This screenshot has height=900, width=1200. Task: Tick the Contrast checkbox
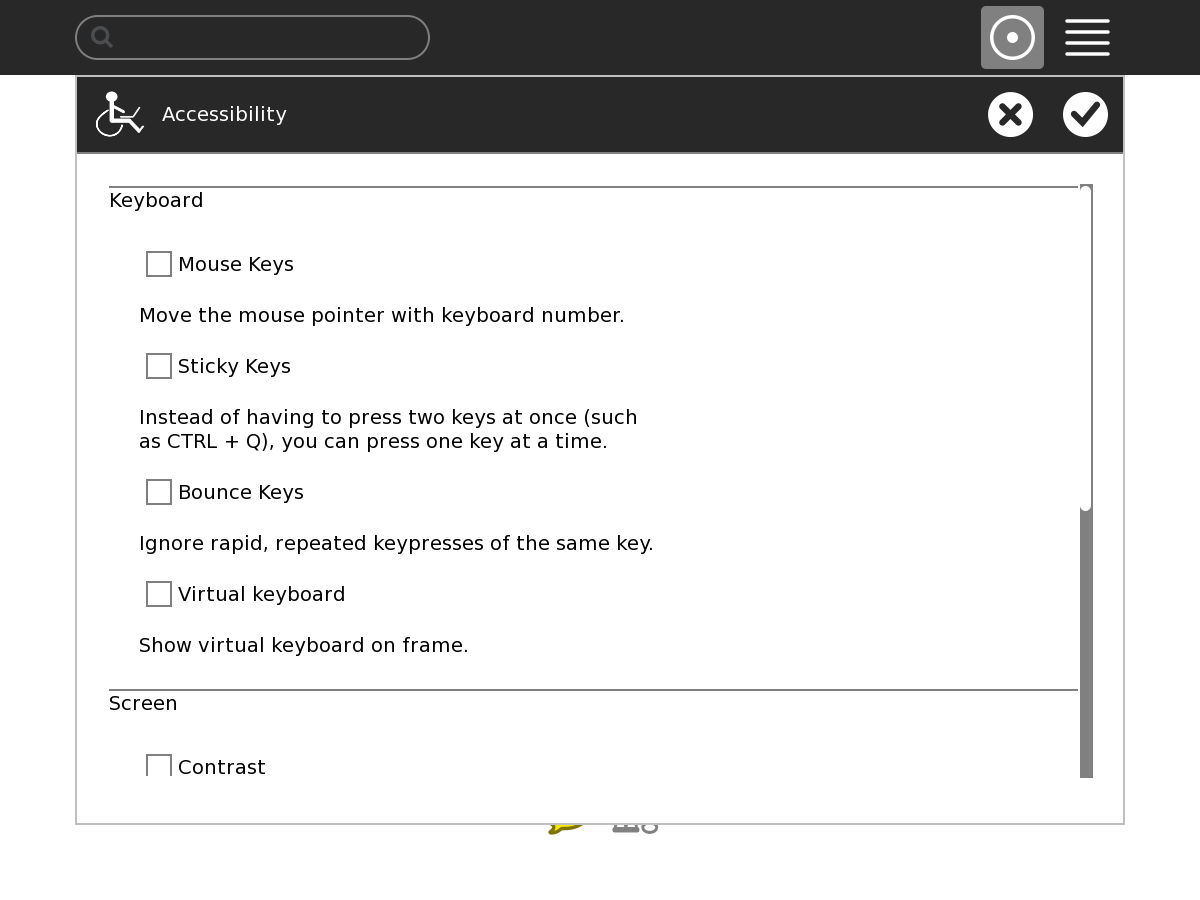[159, 766]
